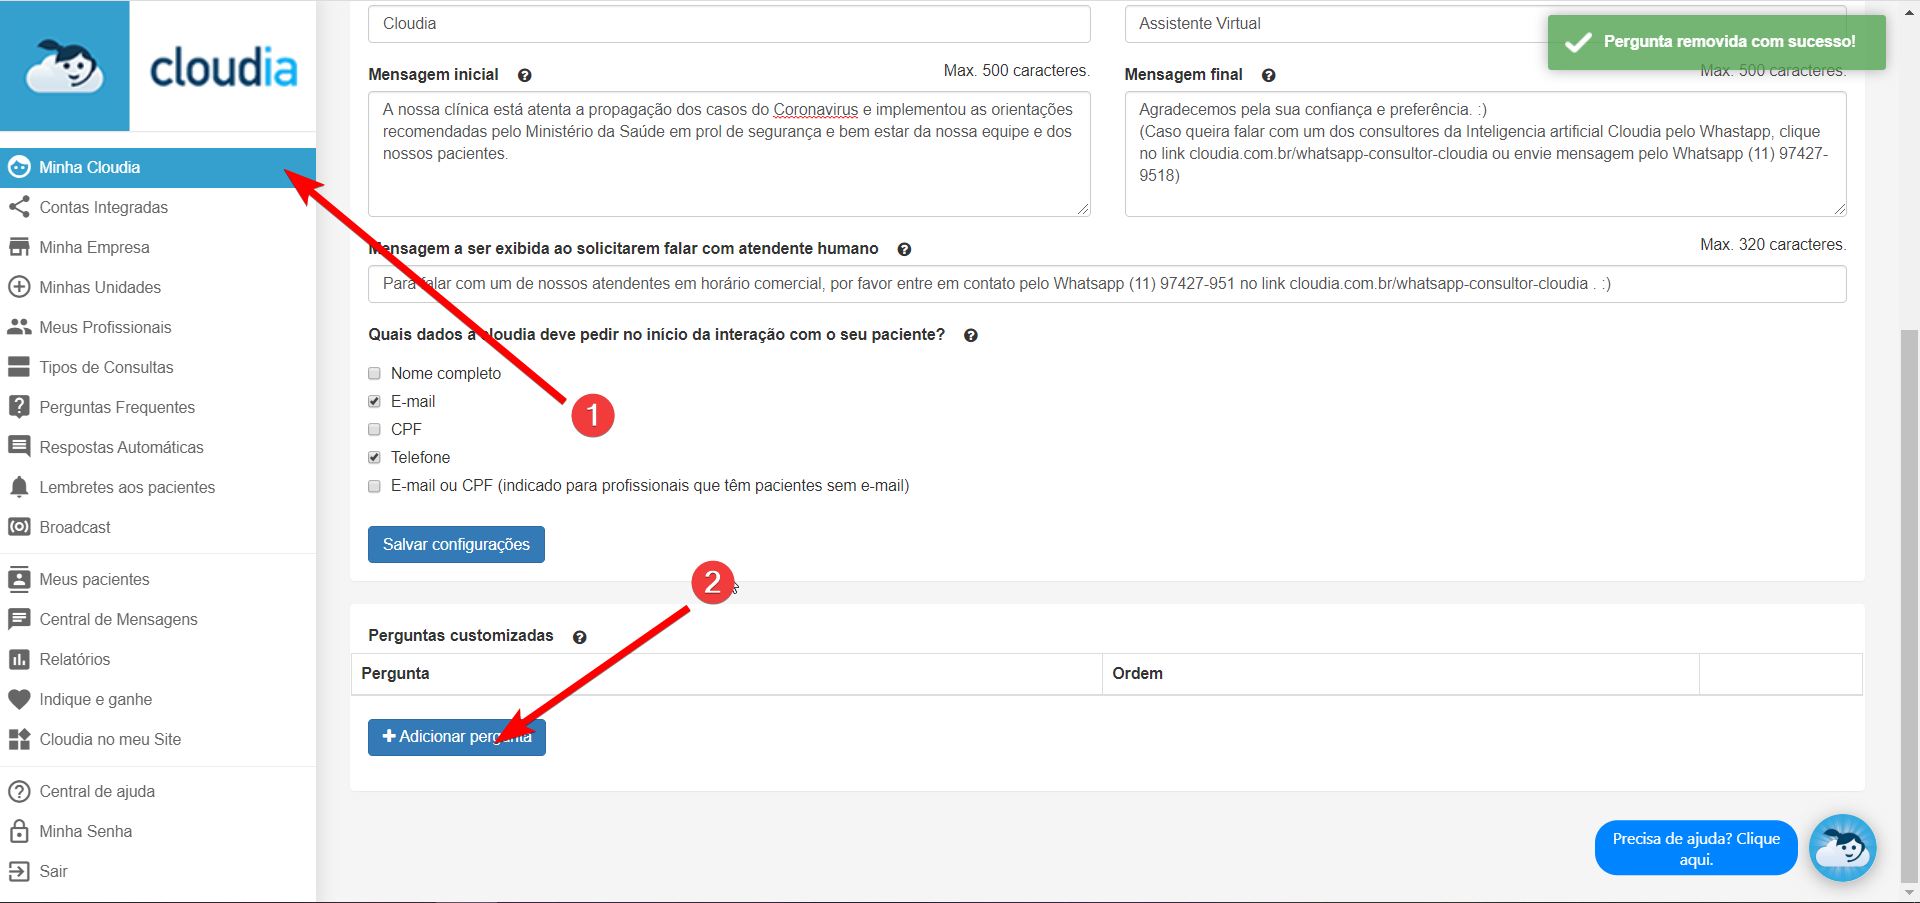Click help icon beside Mensagem inicial

pyautogui.click(x=524, y=75)
